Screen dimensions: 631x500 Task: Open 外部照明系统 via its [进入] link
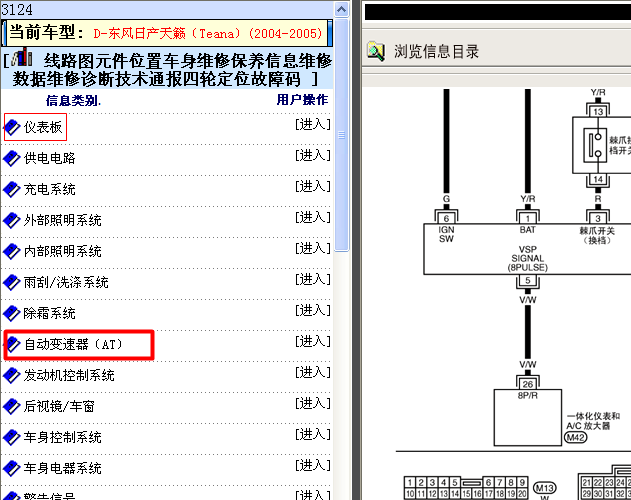pos(313,217)
